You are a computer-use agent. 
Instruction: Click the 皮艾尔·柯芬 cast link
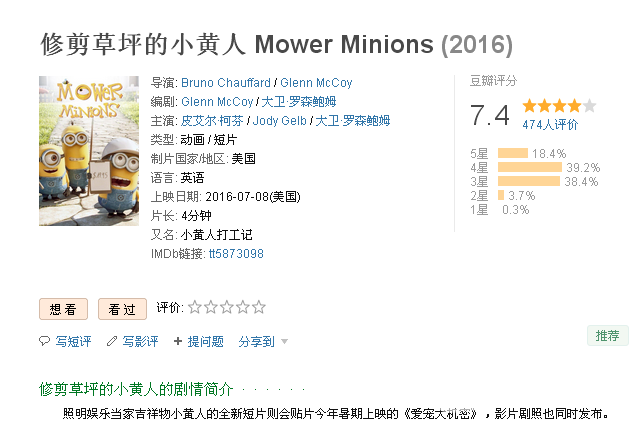[x=212, y=121]
